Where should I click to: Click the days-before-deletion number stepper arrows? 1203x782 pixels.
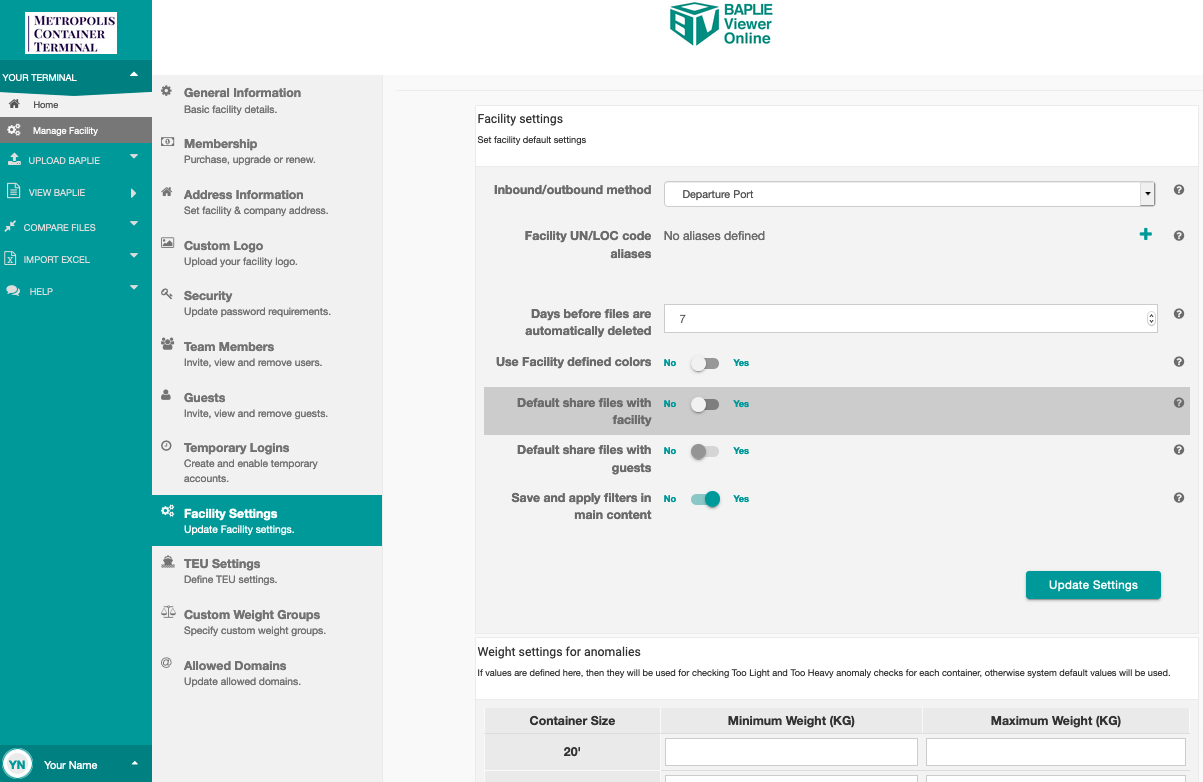click(x=1151, y=318)
